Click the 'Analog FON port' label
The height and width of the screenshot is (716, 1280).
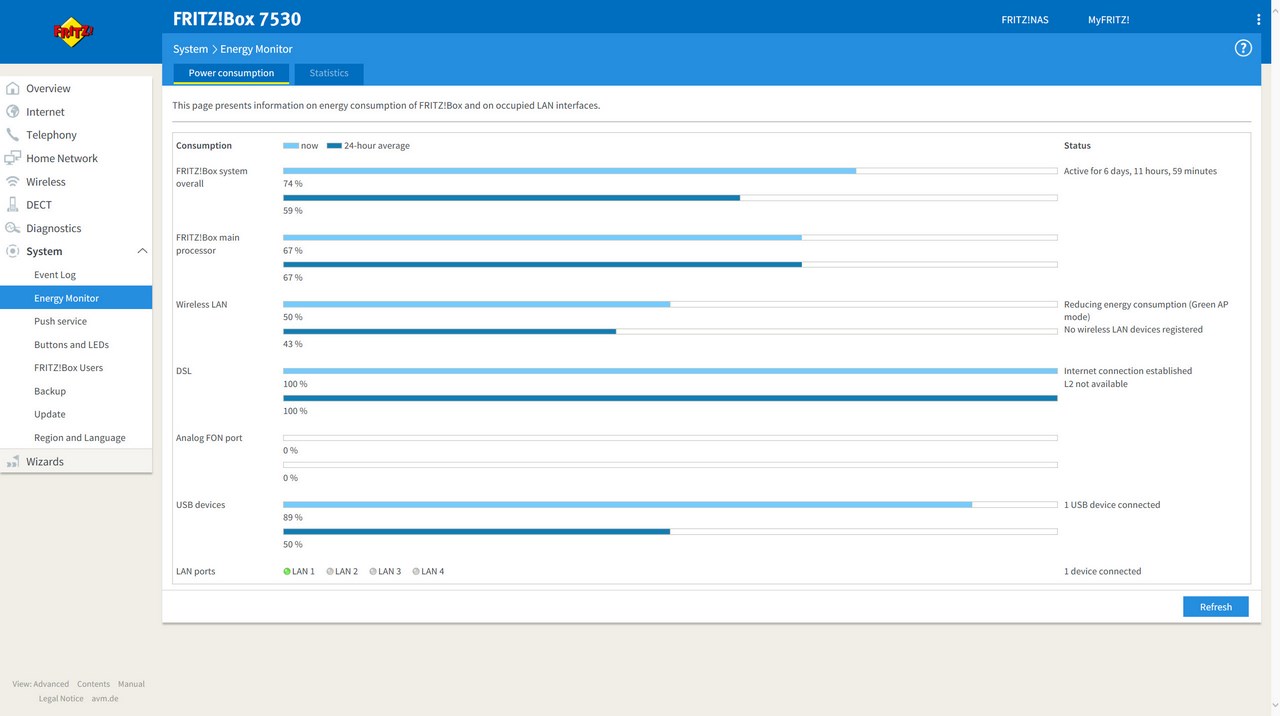(x=209, y=438)
